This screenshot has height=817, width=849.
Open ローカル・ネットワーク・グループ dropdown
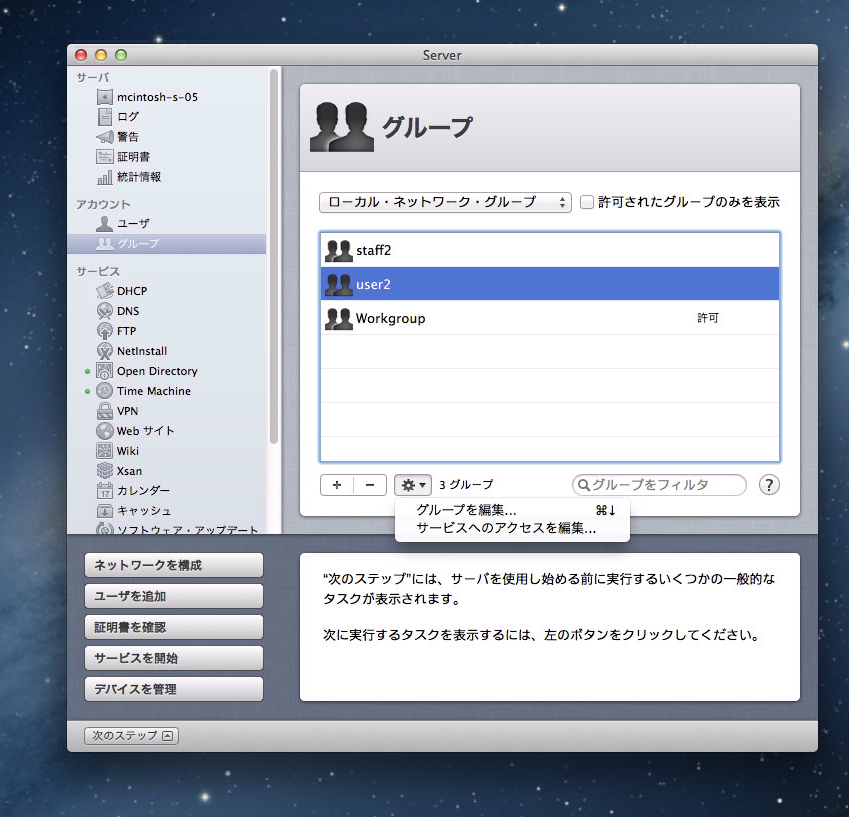click(445, 202)
